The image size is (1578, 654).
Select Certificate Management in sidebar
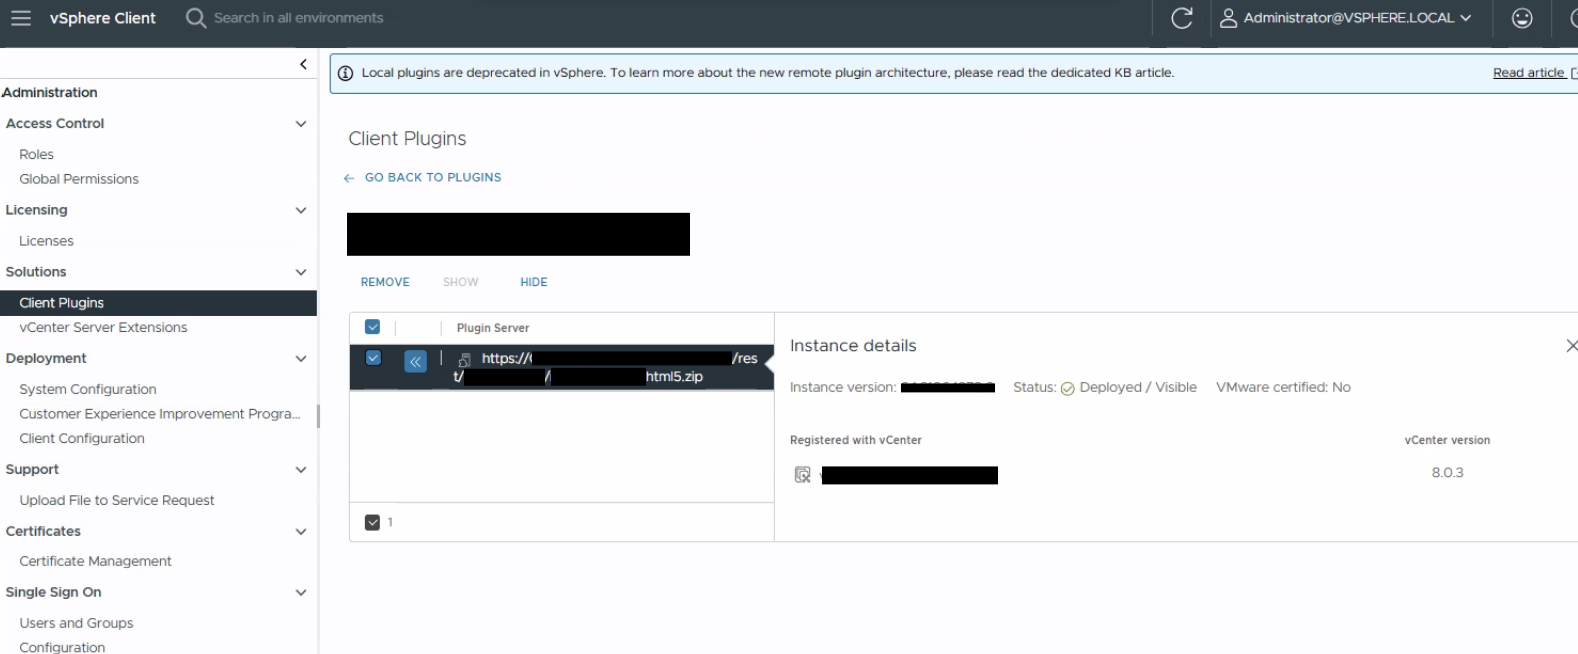point(95,561)
